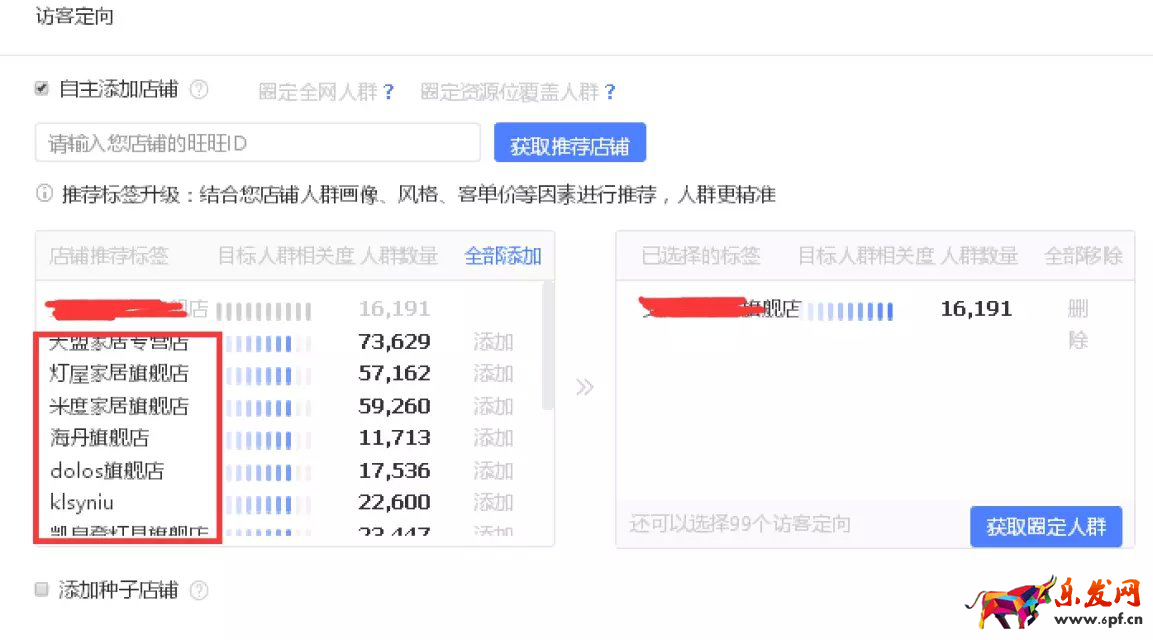The height and width of the screenshot is (640, 1153).
Task: Check the 添加种子店铺 checkbox
Action: (x=42, y=589)
